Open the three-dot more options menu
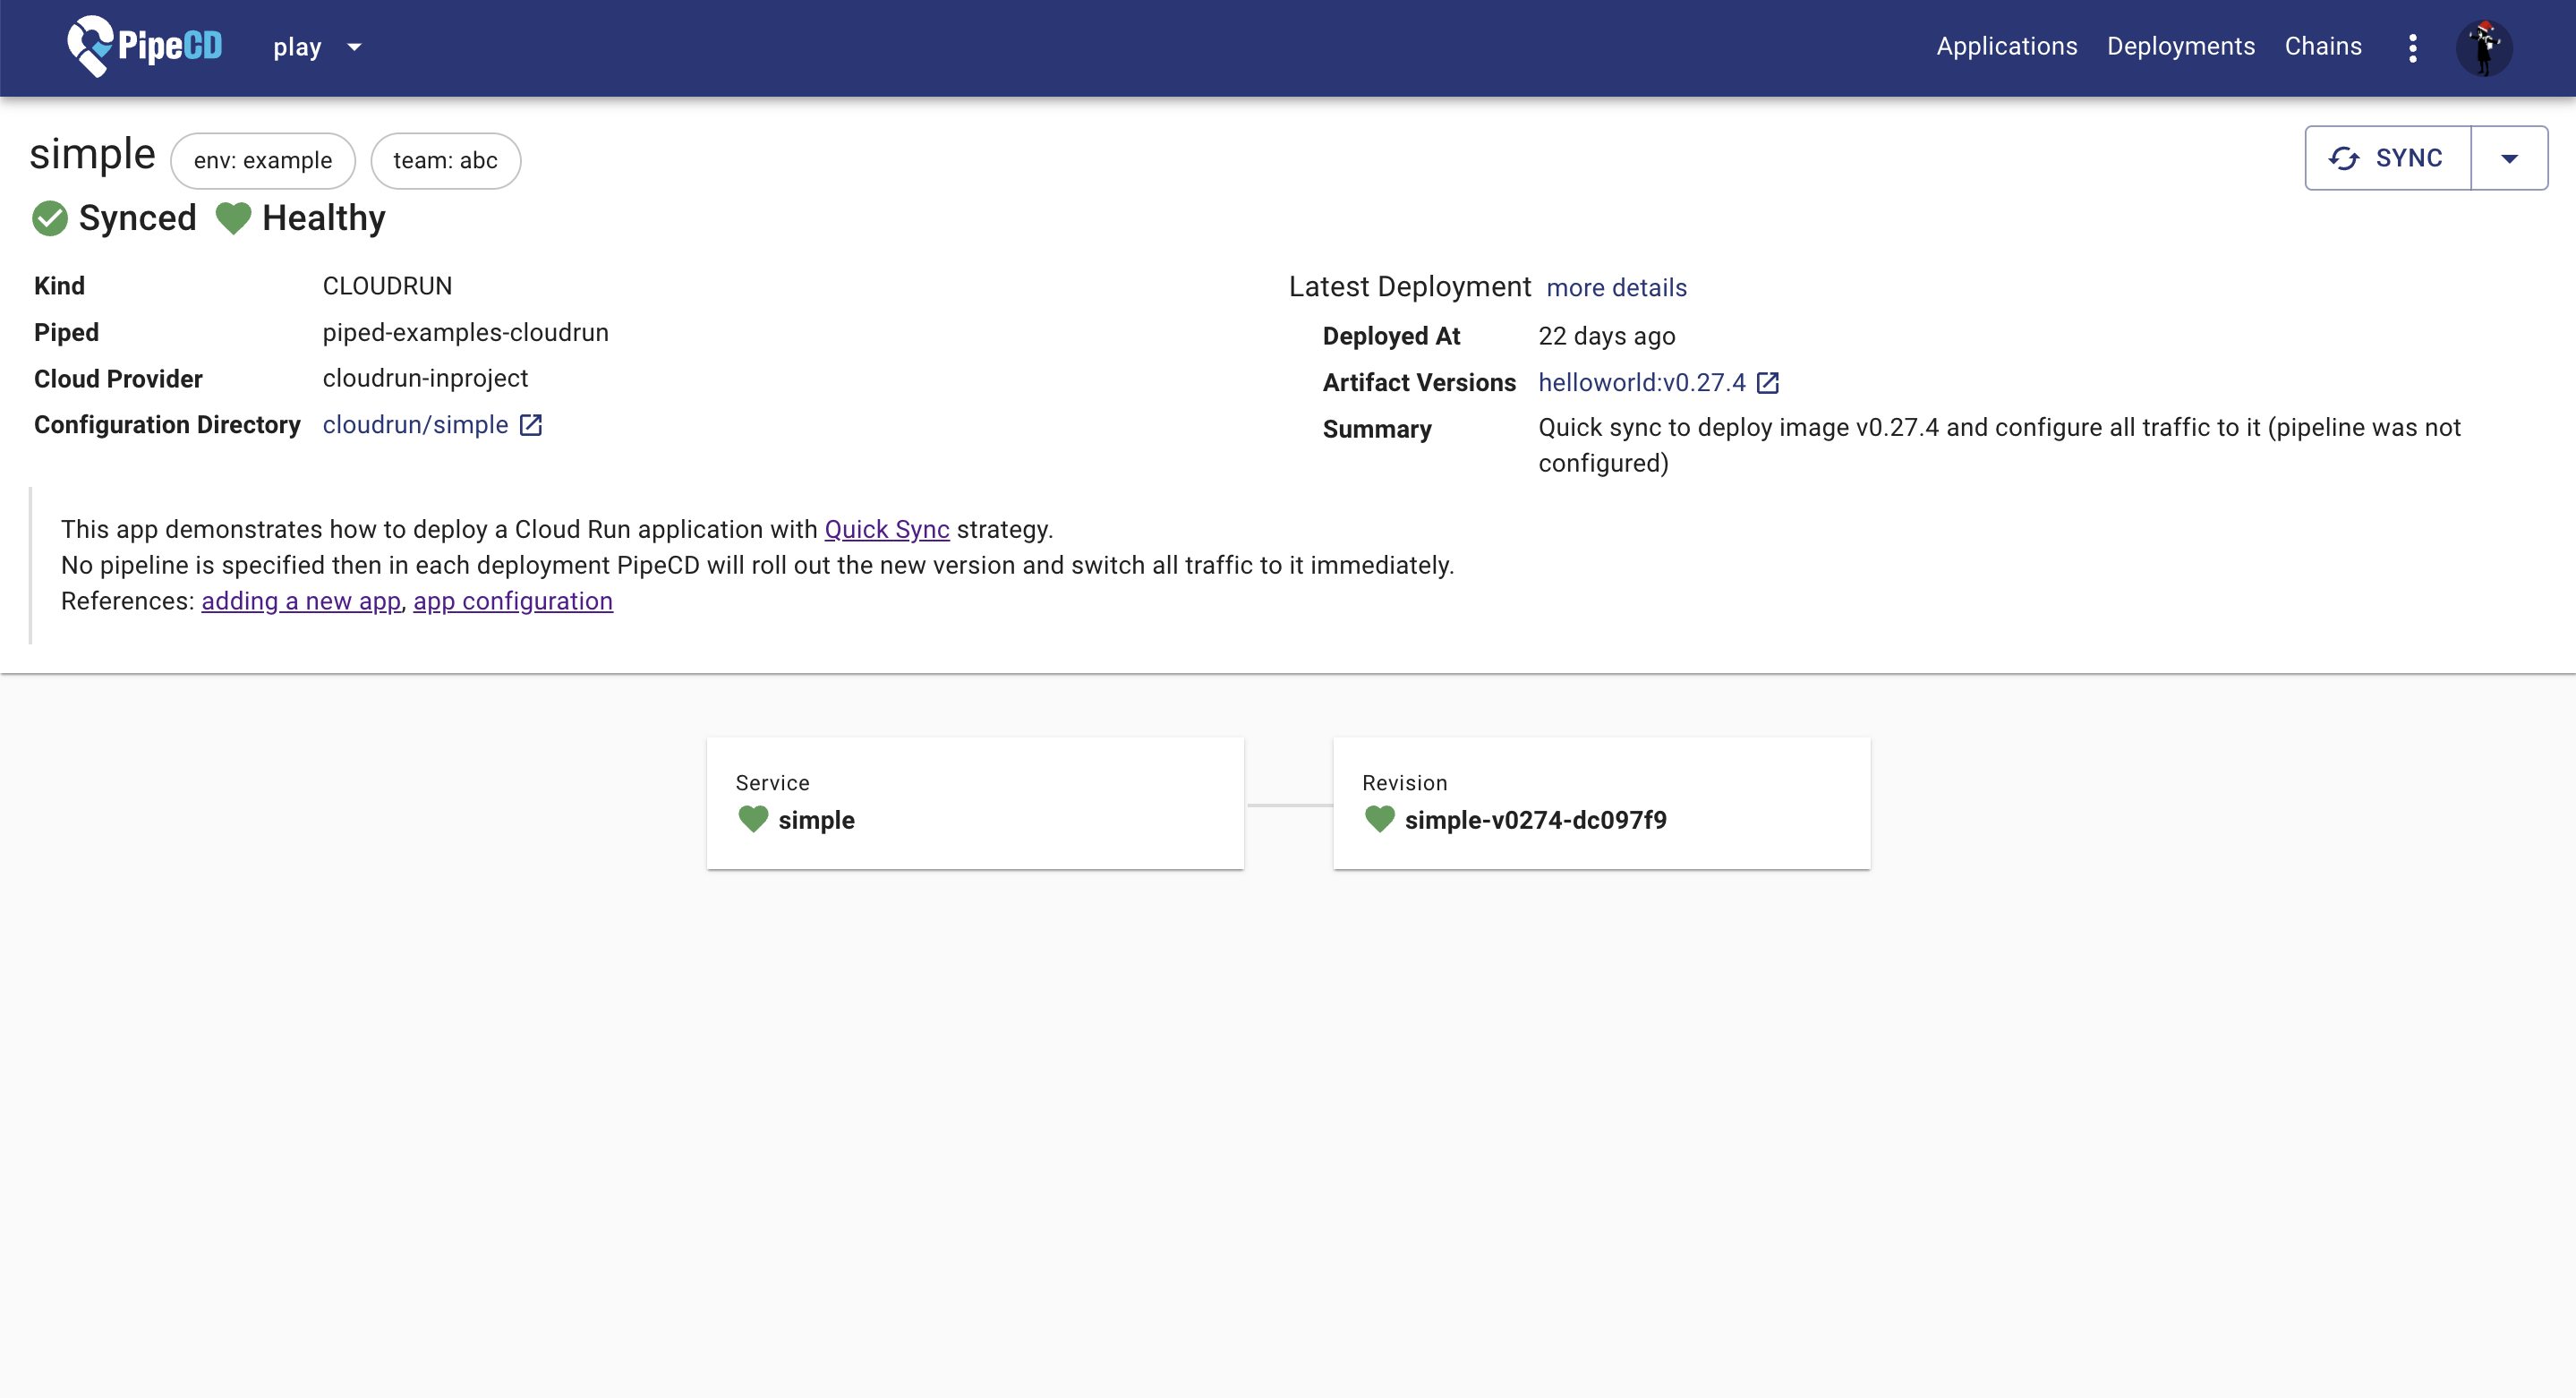This screenshot has width=2576, height=1398. tap(2412, 47)
